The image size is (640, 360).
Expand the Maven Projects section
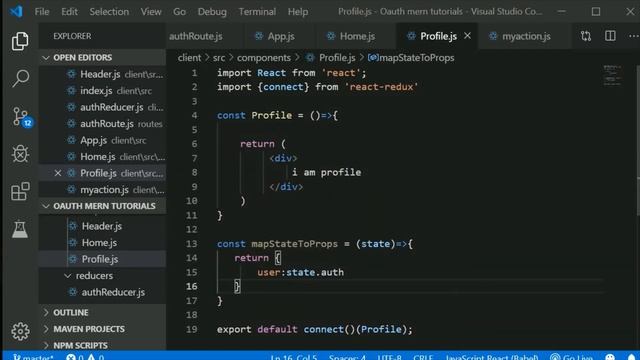click(102, 329)
